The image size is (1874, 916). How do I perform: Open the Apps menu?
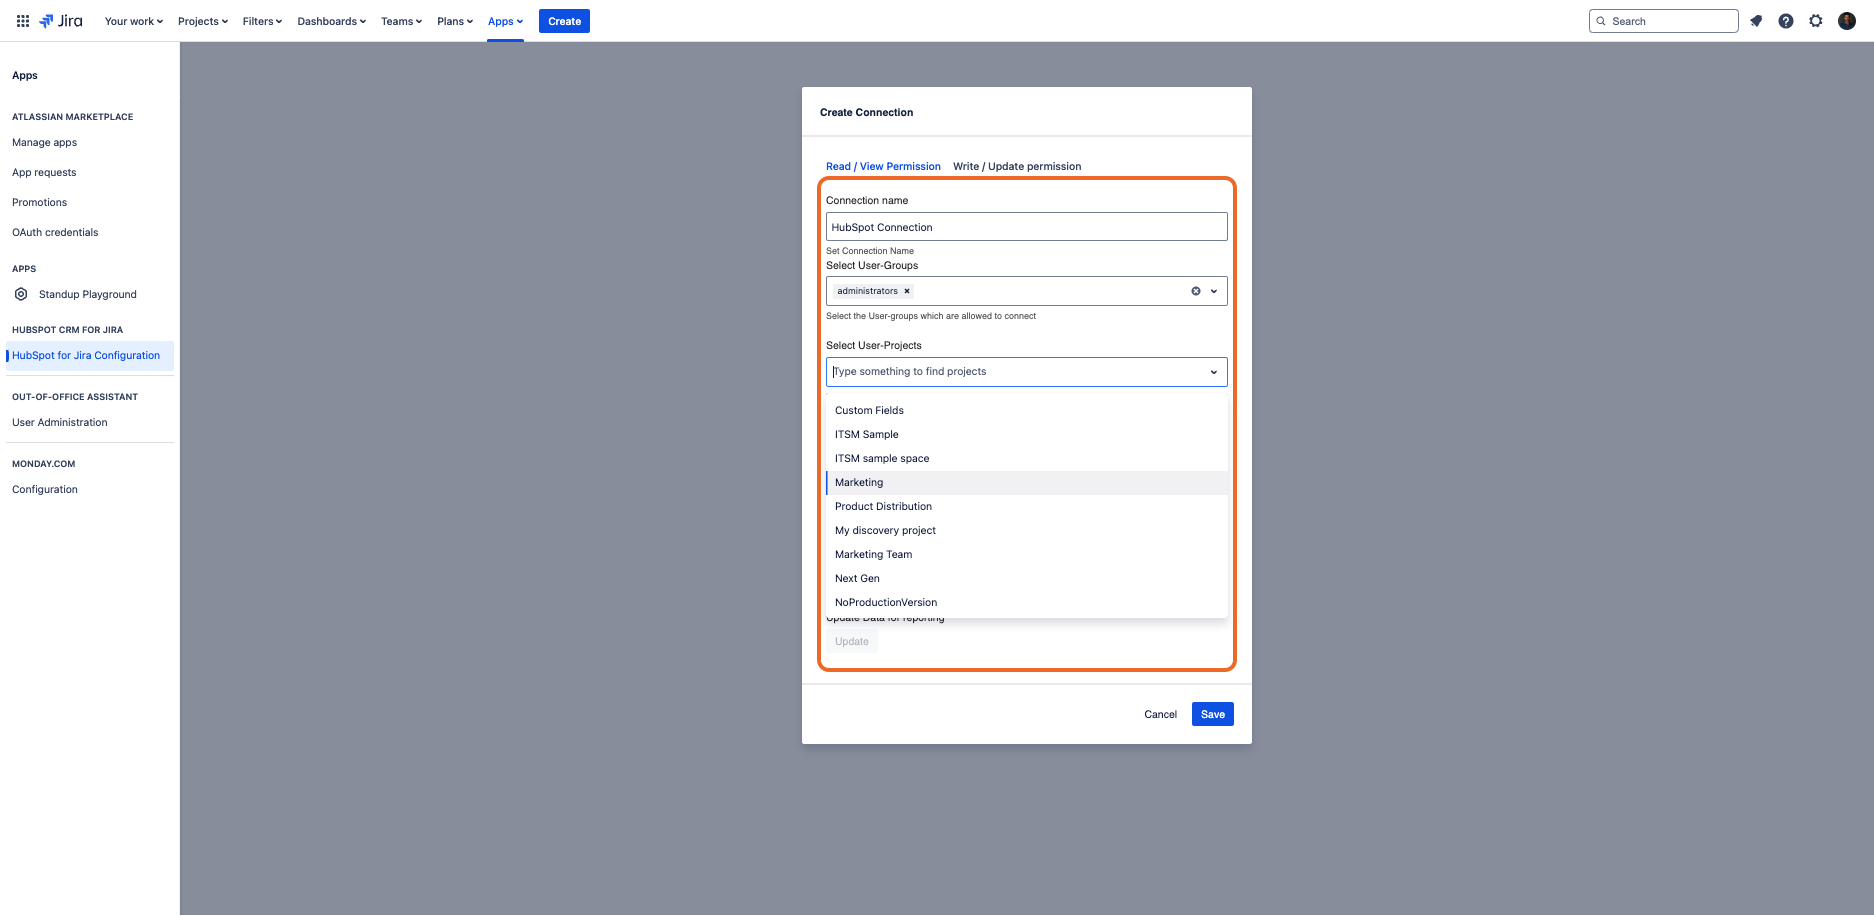[505, 21]
